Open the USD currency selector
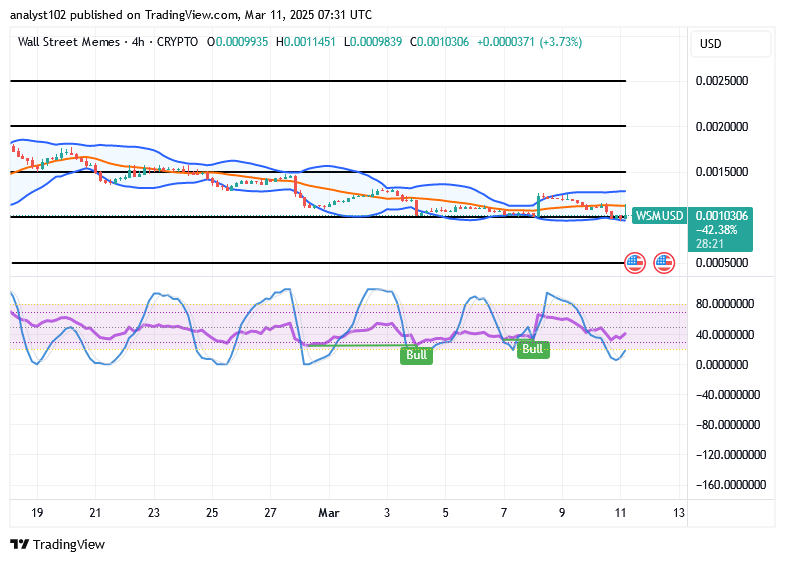Image resolution: width=785 pixels, height=562 pixels. pyautogui.click(x=730, y=44)
